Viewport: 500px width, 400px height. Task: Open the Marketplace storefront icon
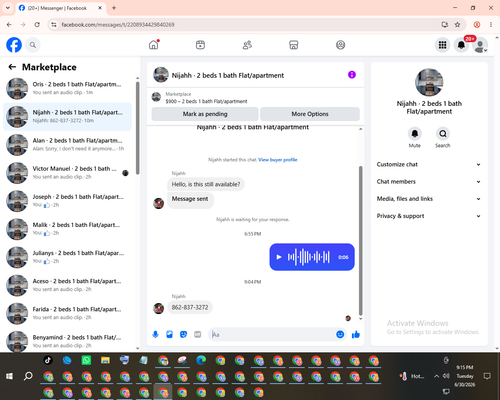294,45
